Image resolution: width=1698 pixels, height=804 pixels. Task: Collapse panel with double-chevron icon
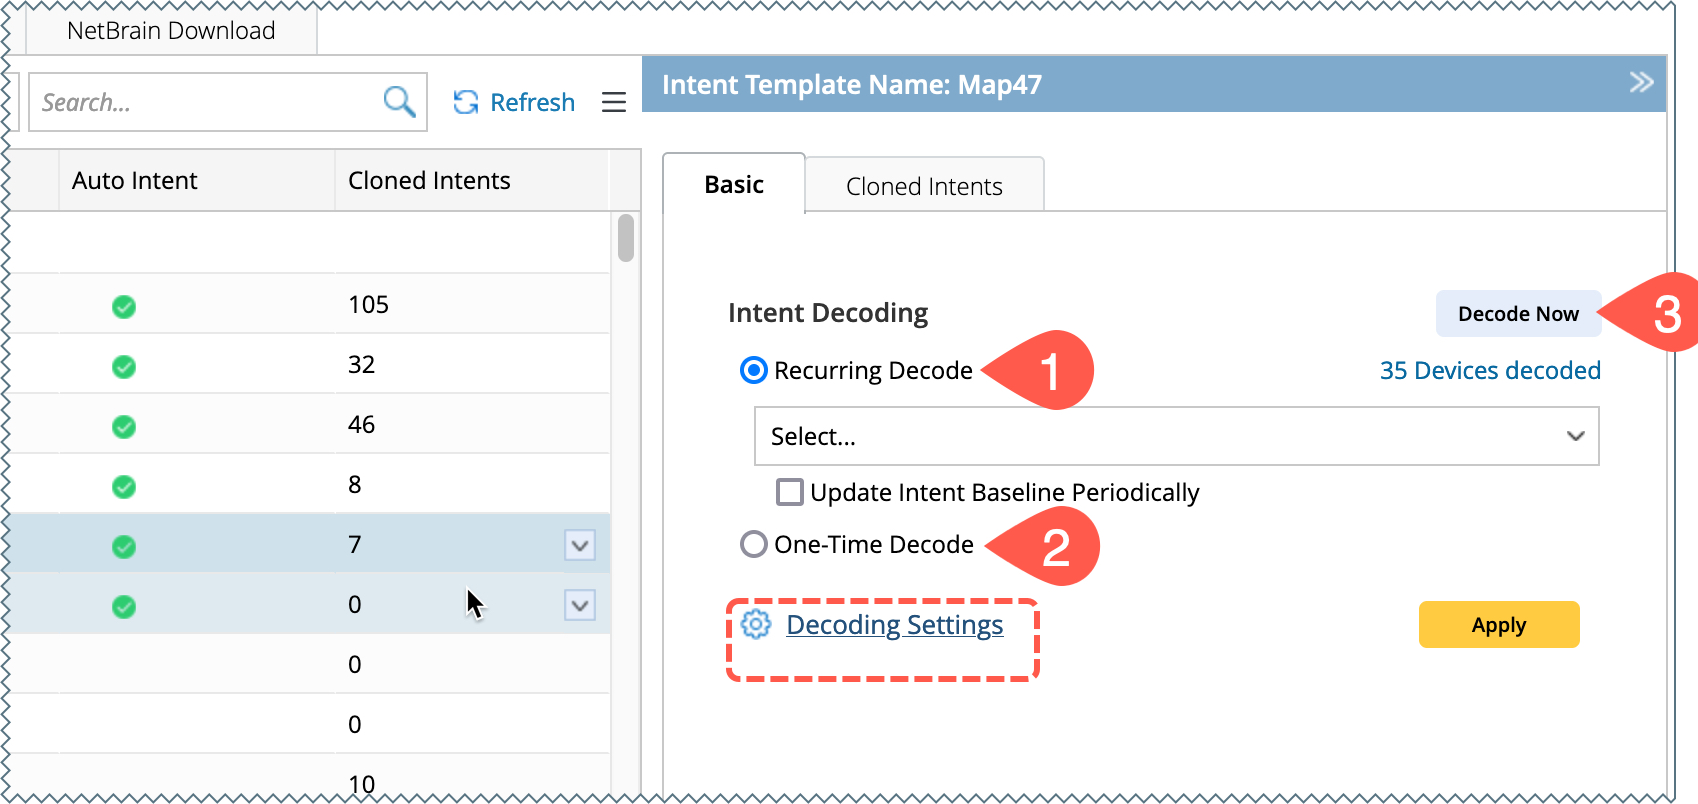1641,82
